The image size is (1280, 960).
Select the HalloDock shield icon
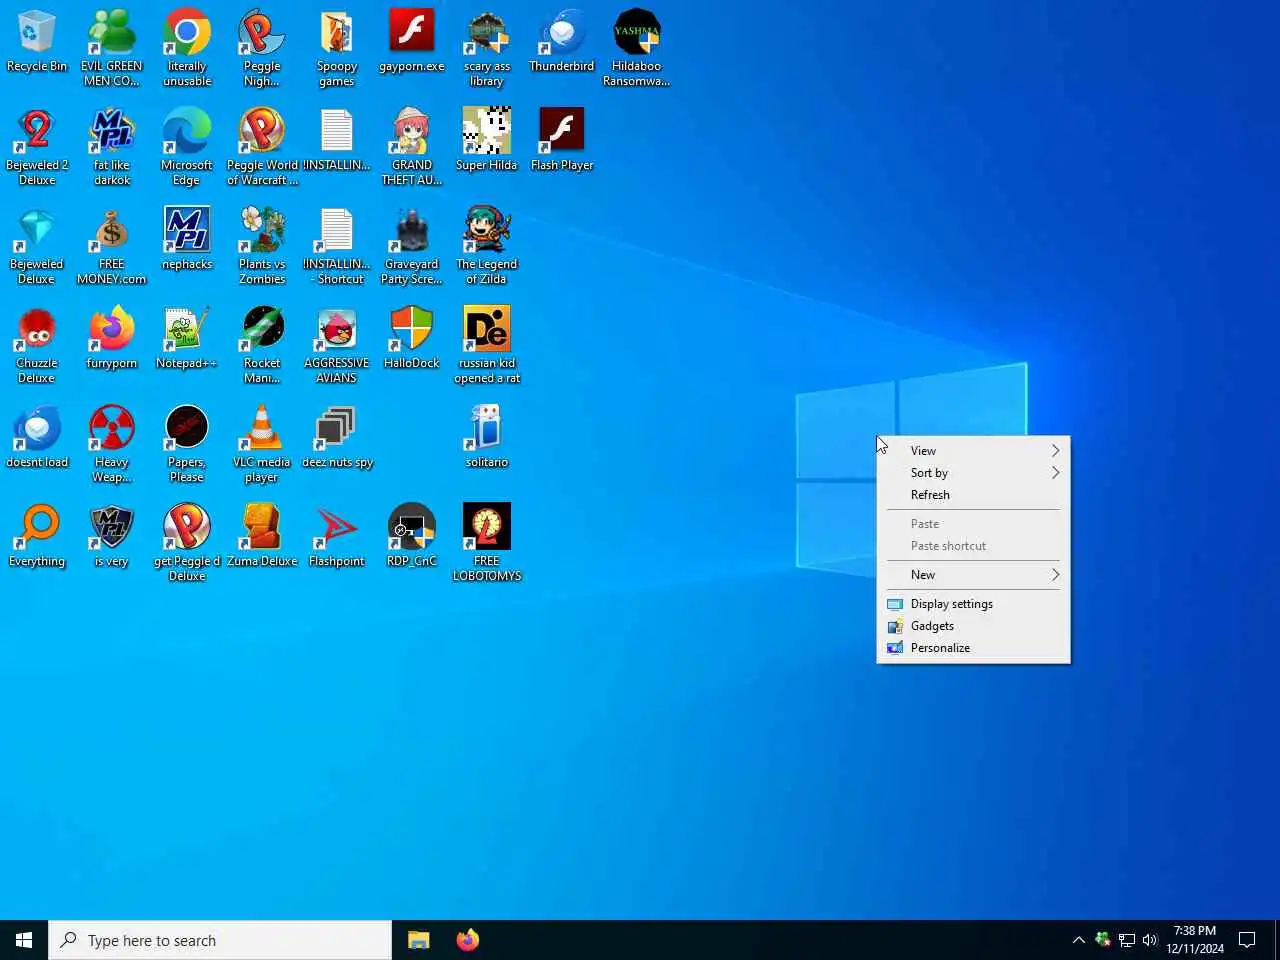[412, 339]
